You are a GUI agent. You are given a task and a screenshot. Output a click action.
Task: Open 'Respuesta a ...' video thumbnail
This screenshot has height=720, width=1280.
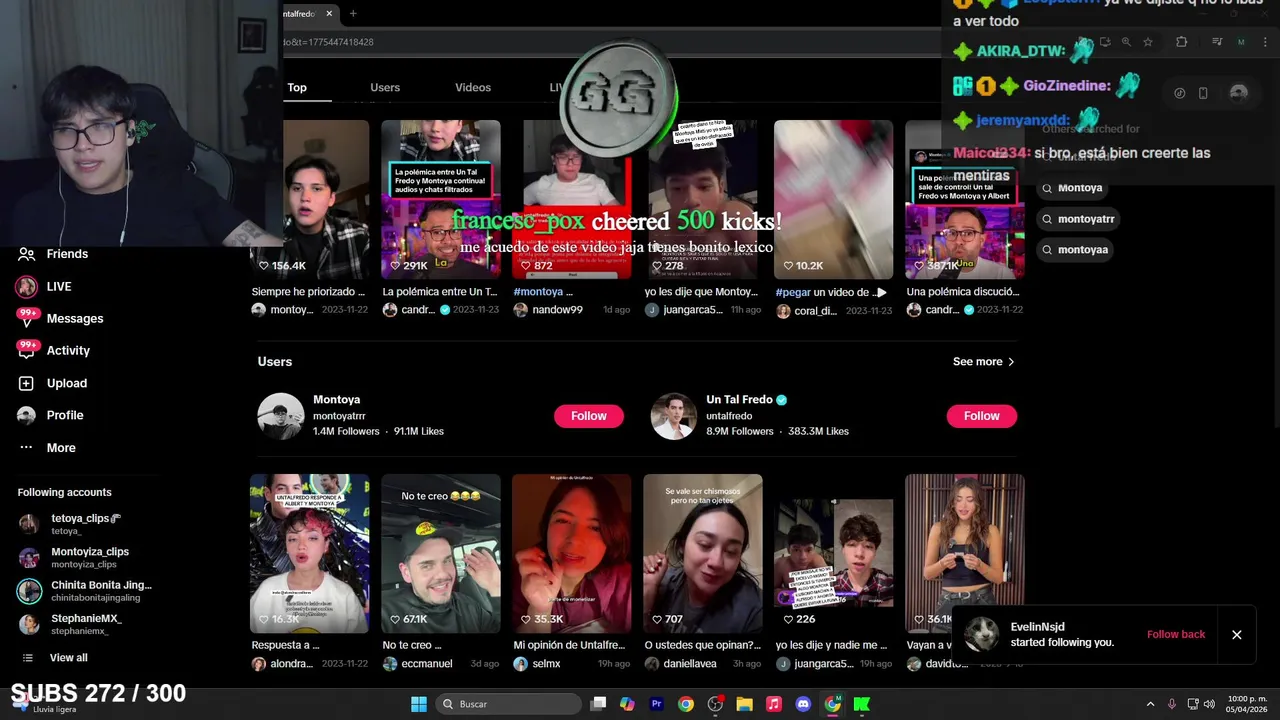point(309,553)
